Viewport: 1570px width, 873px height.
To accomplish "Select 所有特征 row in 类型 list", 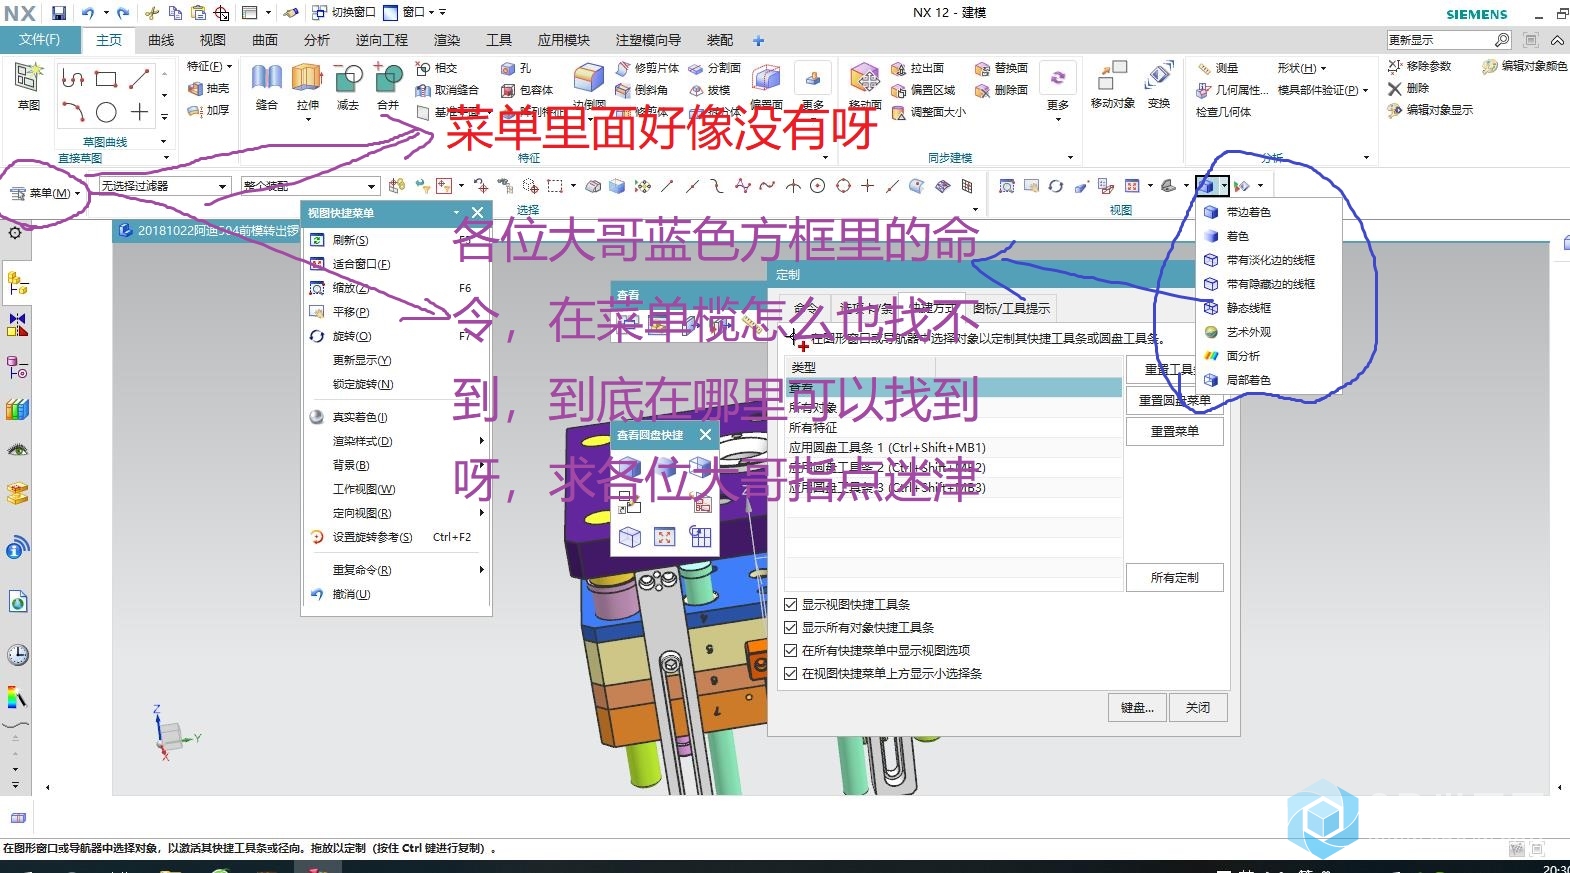I will (x=953, y=428).
